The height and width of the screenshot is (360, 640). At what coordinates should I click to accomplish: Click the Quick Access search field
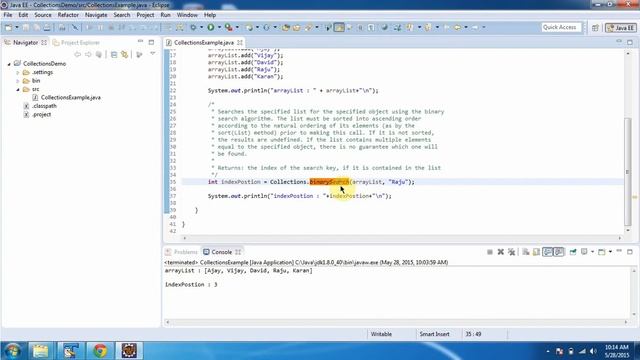tap(561, 27)
